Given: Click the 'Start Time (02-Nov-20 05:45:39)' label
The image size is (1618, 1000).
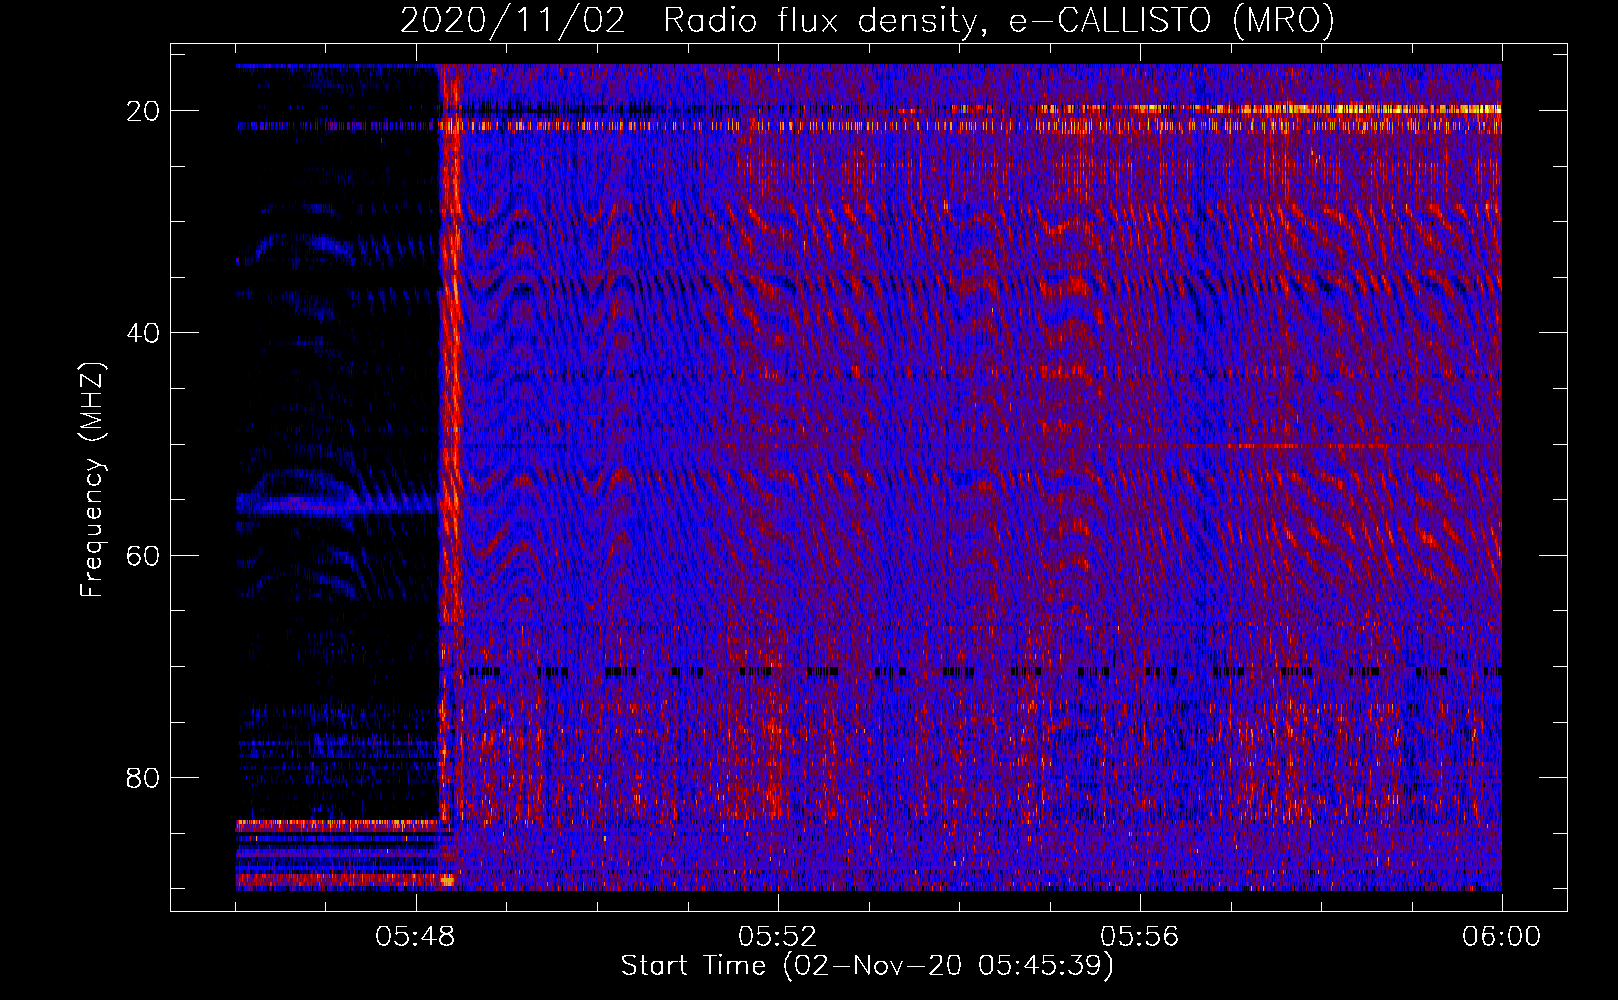Looking at the screenshot, I should click(867, 966).
